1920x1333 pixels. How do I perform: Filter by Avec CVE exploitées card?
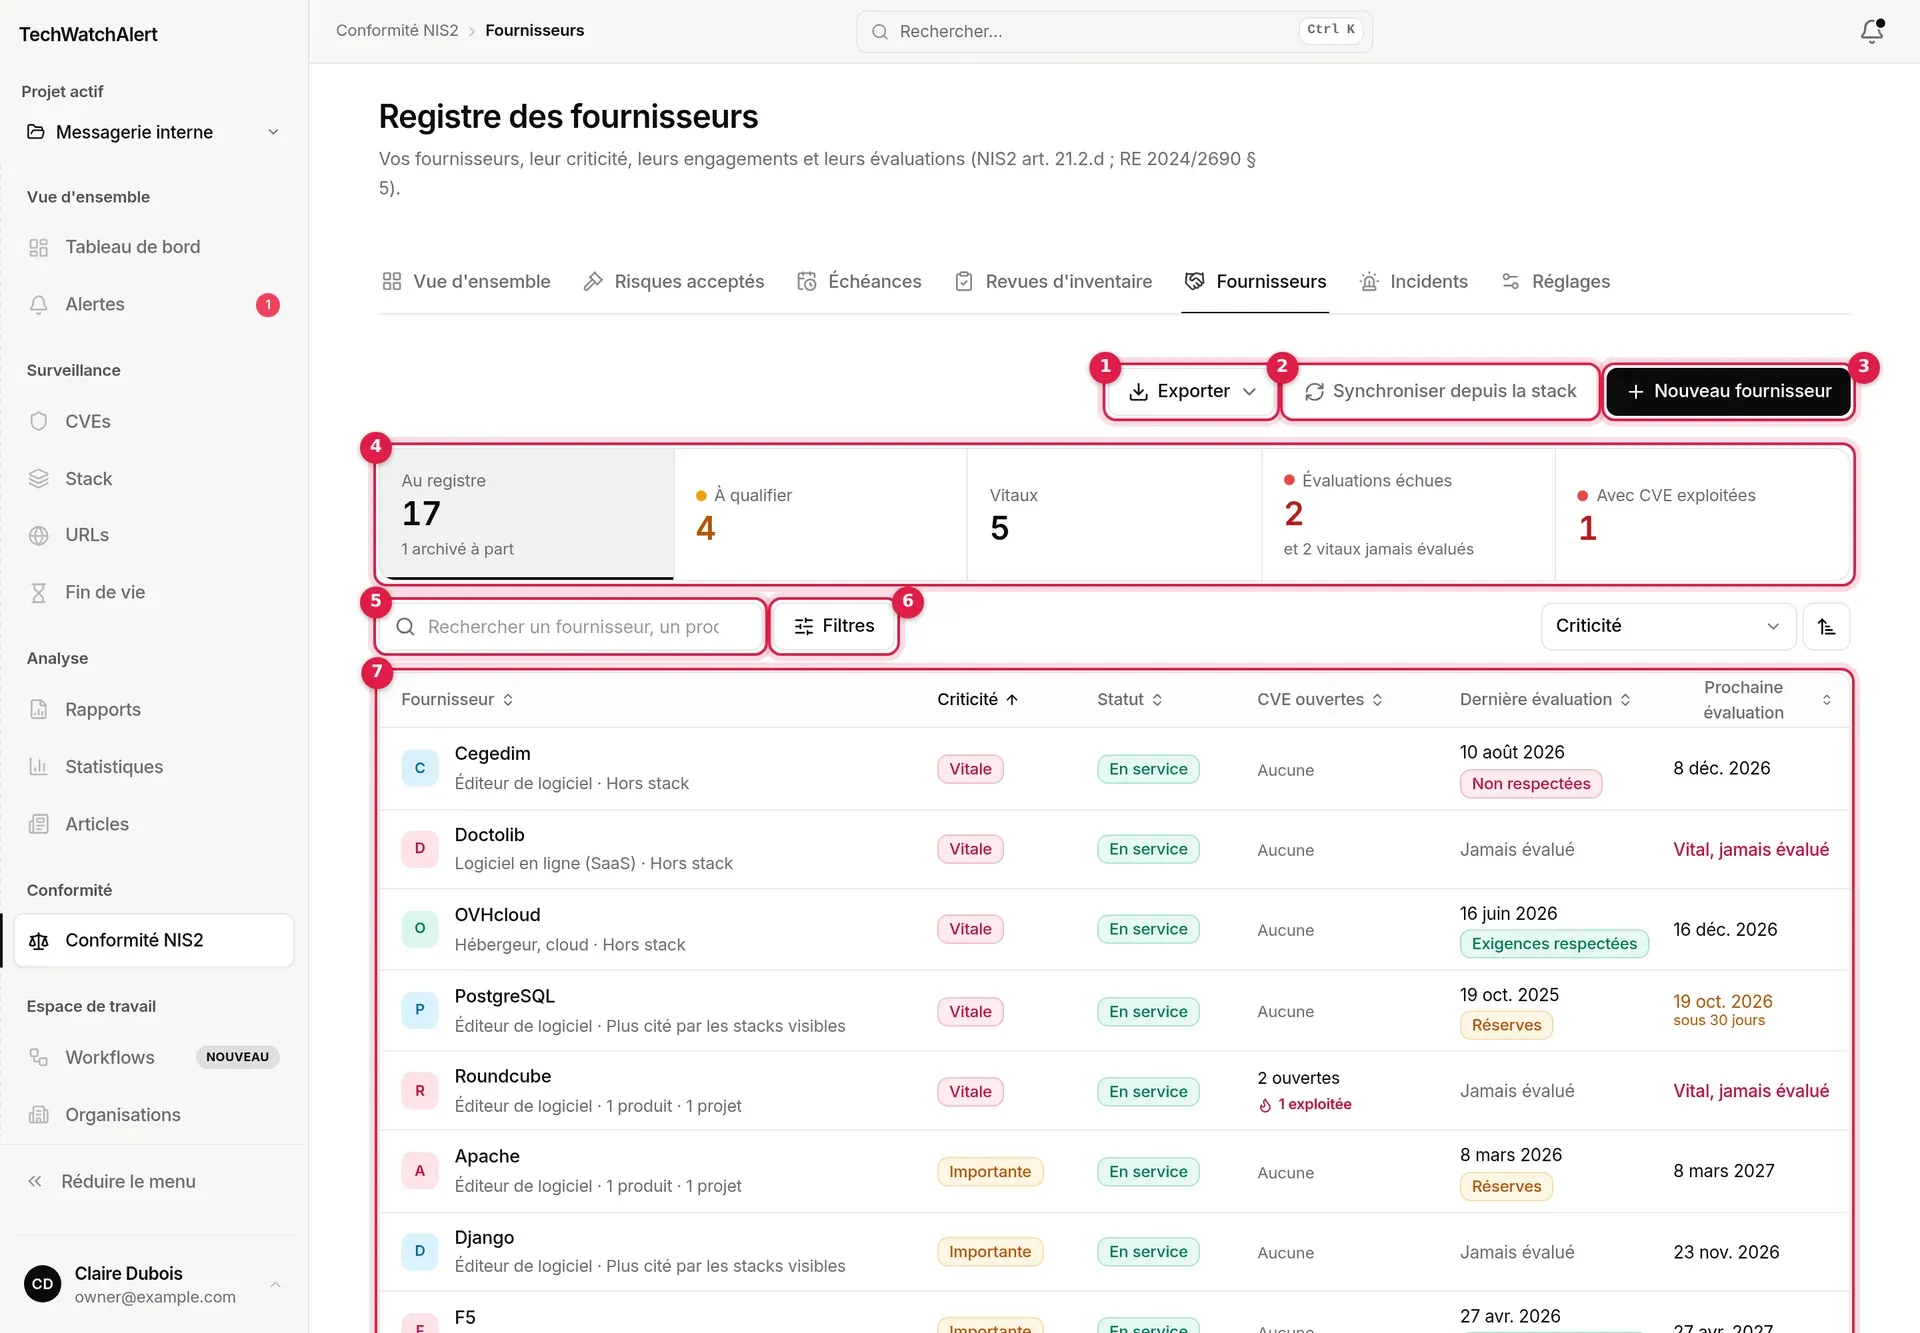tap(1703, 514)
